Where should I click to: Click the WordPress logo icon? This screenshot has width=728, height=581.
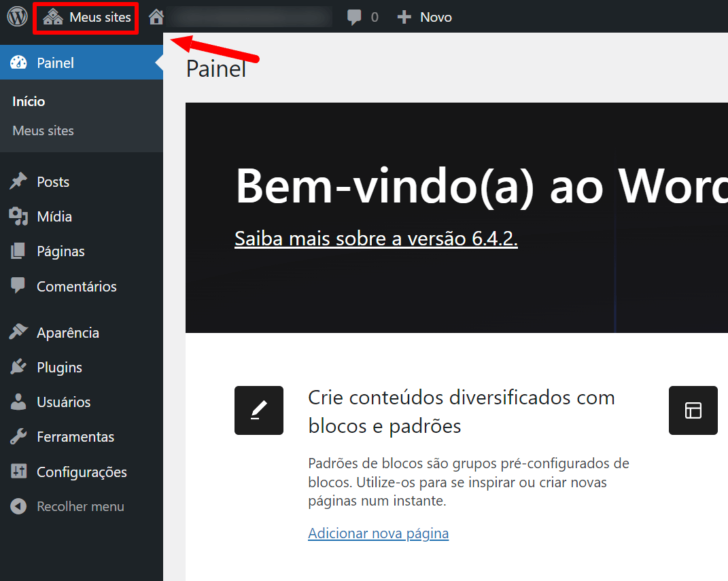[x=17, y=17]
